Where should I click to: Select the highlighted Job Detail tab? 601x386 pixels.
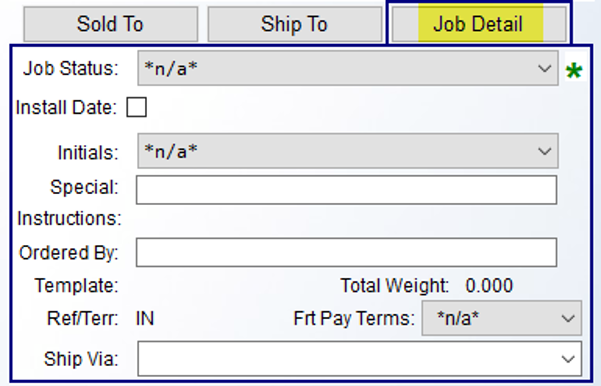pos(479,24)
